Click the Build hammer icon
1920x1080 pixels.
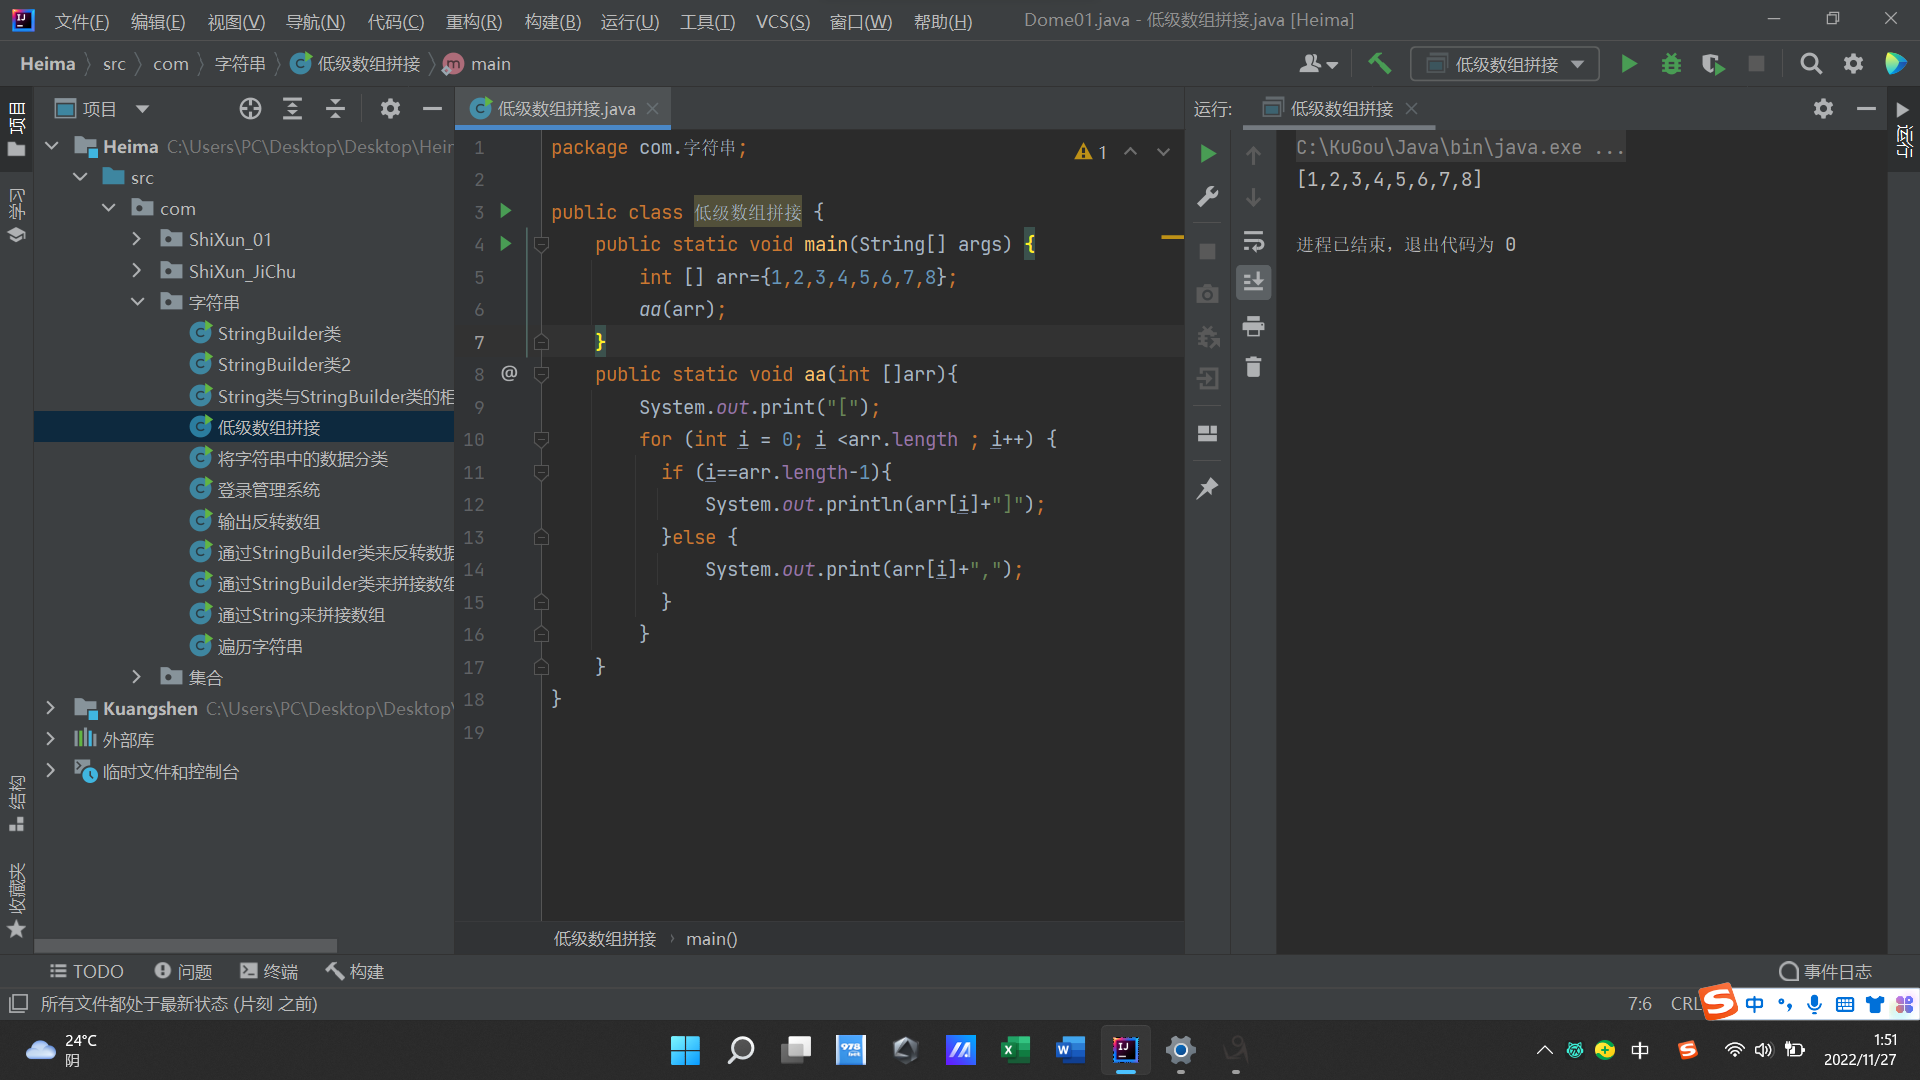tap(1380, 64)
